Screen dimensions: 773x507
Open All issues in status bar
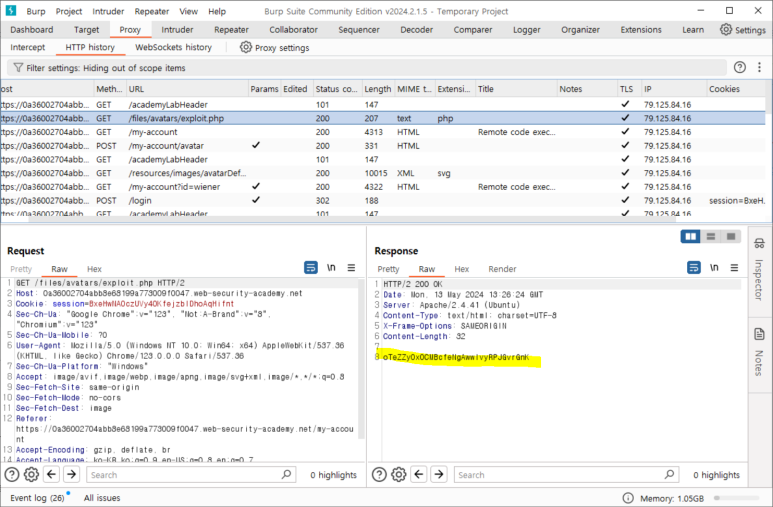click(x=102, y=498)
